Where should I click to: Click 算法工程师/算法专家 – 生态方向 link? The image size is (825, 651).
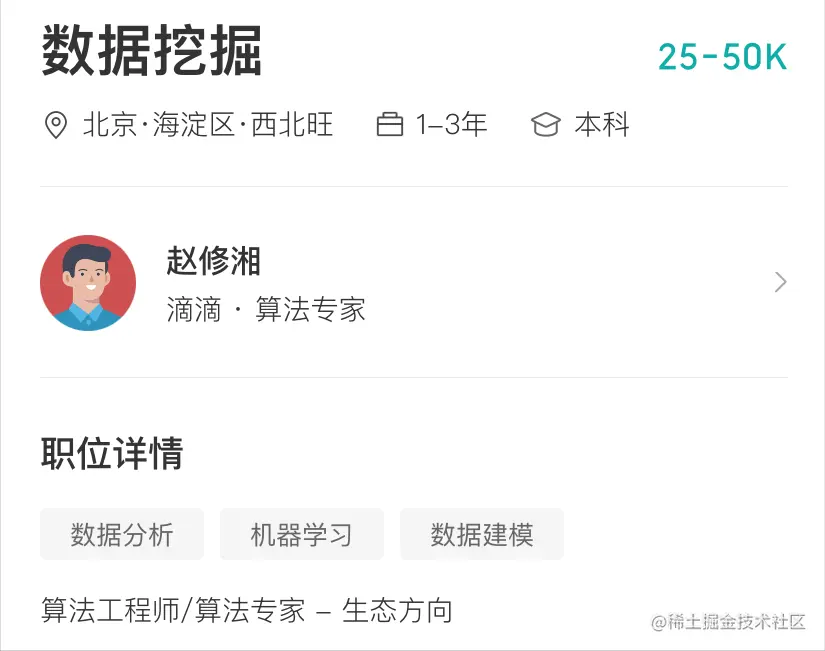(246, 608)
